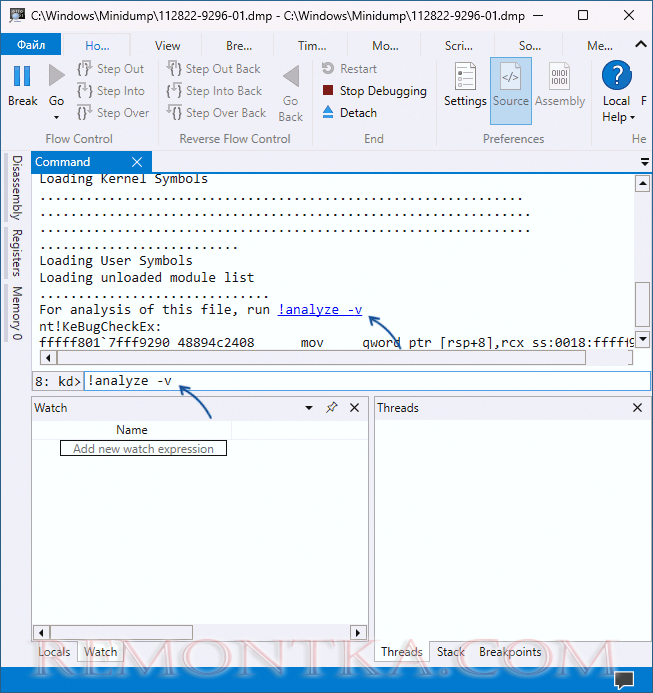Select the Threads bottom tab
Image resolution: width=653 pixels, height=693 pixels.
[x=401, y=652]
